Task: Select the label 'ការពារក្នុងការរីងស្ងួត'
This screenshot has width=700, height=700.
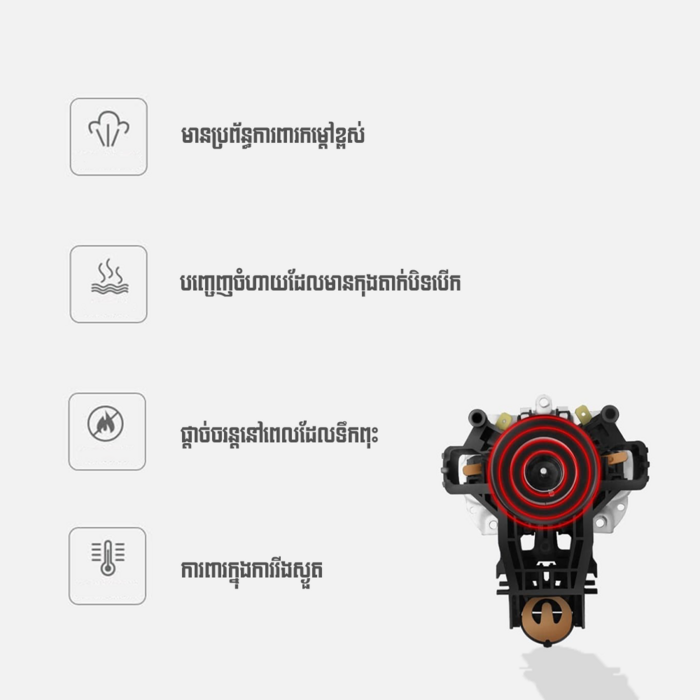Action: [x=251, y=570]
